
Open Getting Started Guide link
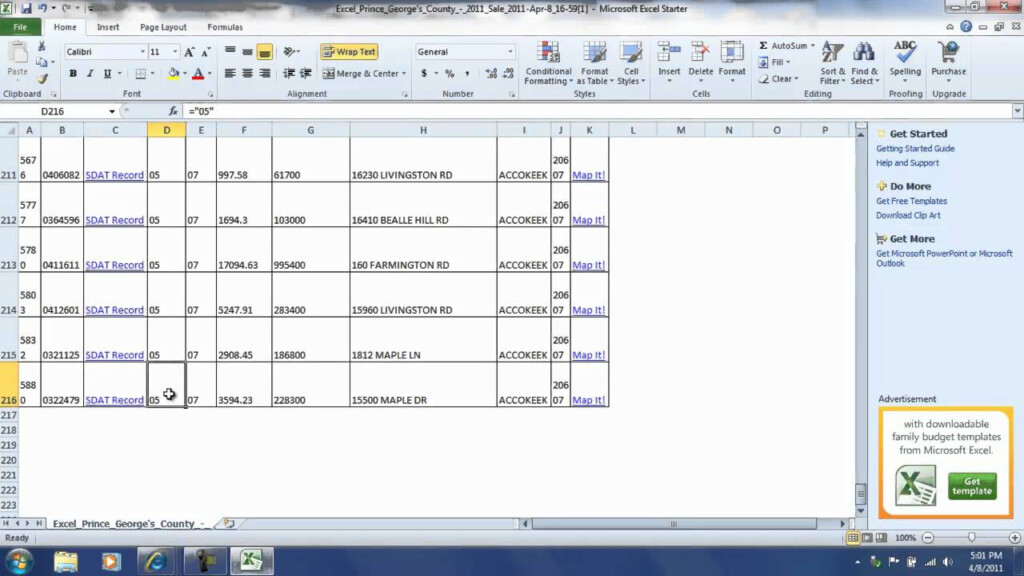(x=915, y=149)
